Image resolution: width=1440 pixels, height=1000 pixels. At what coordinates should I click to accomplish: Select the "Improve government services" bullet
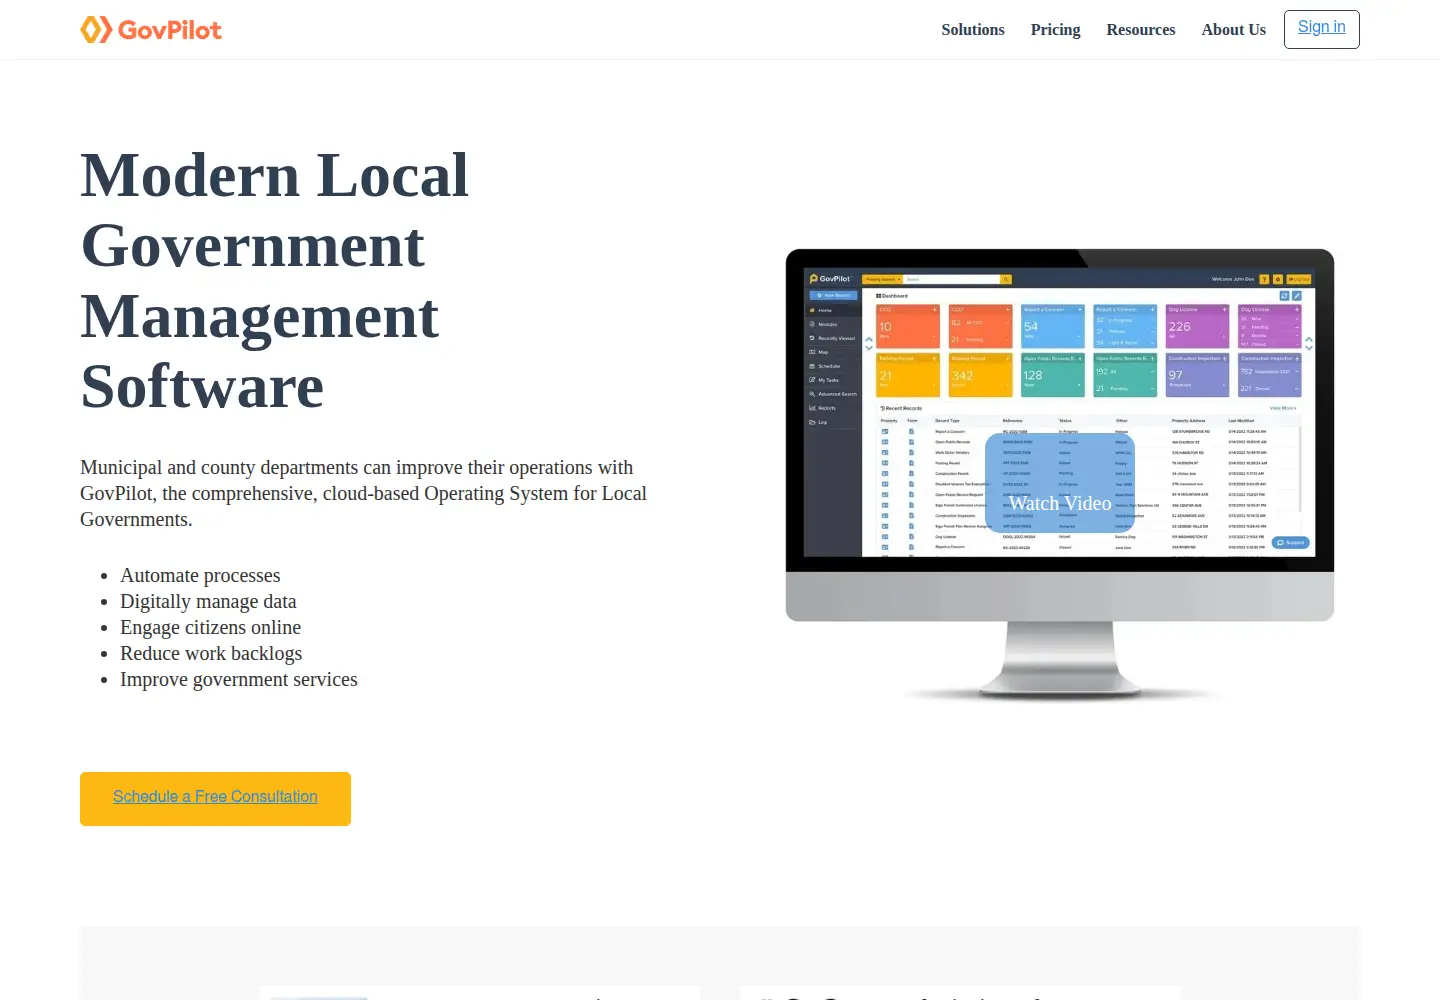point(239,679)
